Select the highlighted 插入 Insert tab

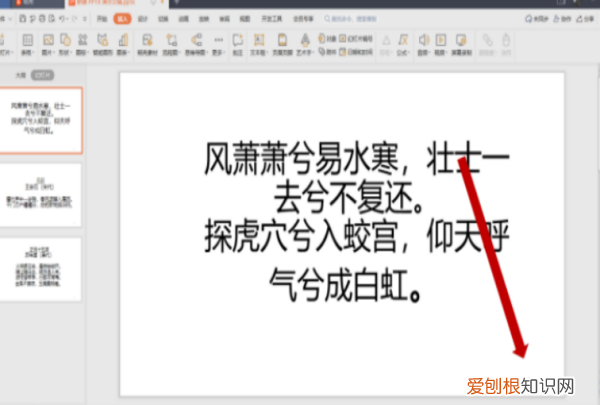pos(122,19)
